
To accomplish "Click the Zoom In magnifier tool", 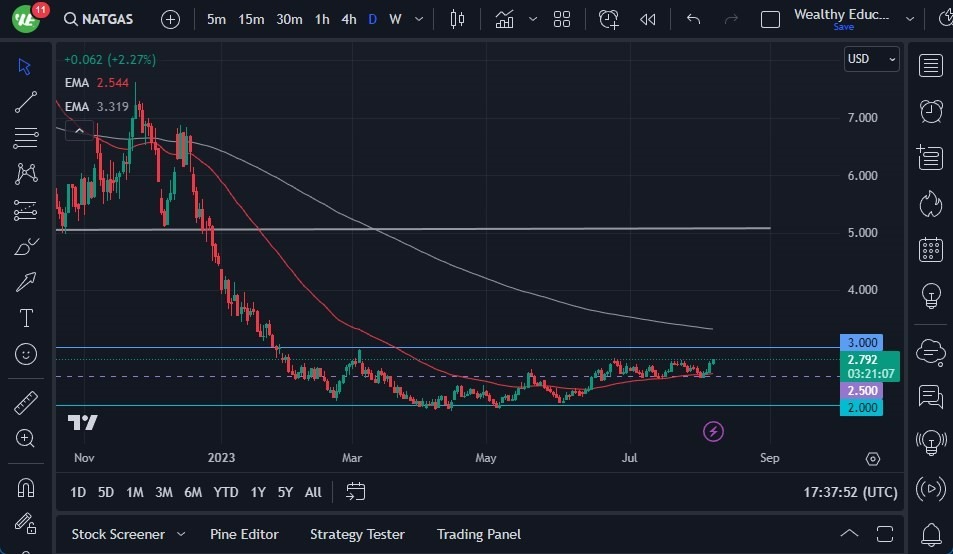I will pos(26,438).
